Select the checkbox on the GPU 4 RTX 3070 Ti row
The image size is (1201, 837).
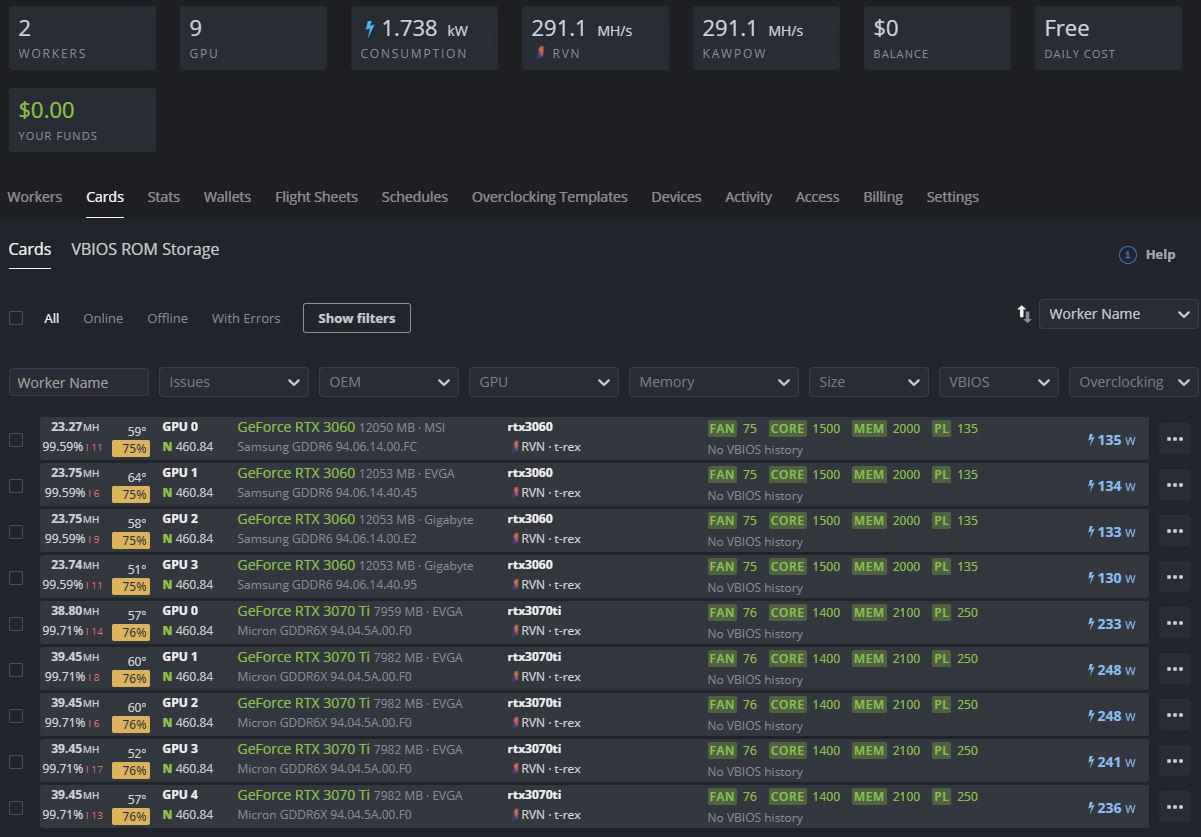16,807
